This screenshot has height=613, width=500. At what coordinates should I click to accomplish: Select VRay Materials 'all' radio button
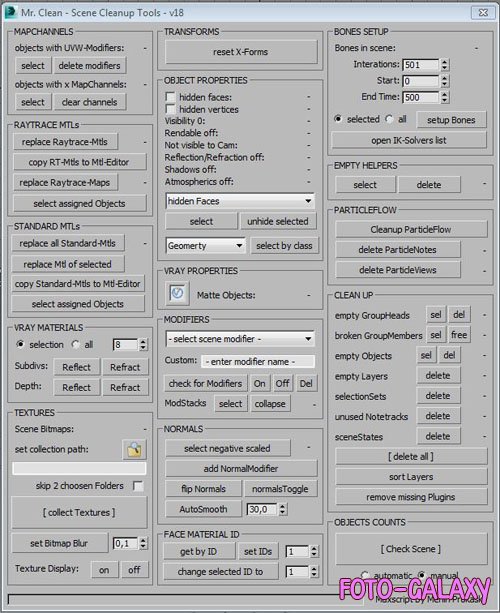[75, 344]
